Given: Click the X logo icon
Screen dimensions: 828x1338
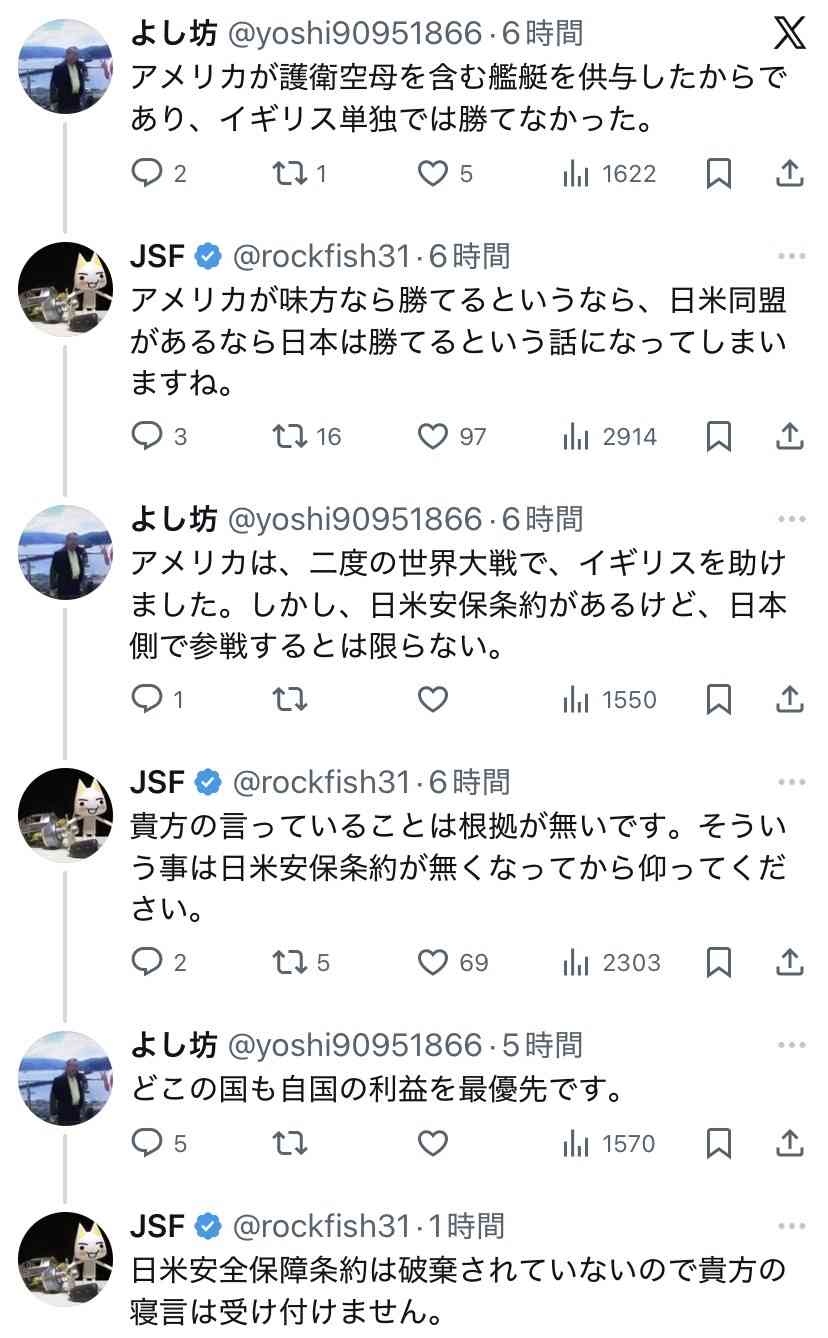Looking at the screenshot, I should [789, 34].
